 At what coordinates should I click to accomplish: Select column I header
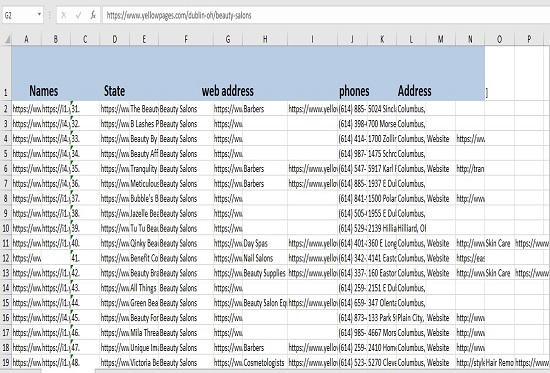(x=313, y=39)
